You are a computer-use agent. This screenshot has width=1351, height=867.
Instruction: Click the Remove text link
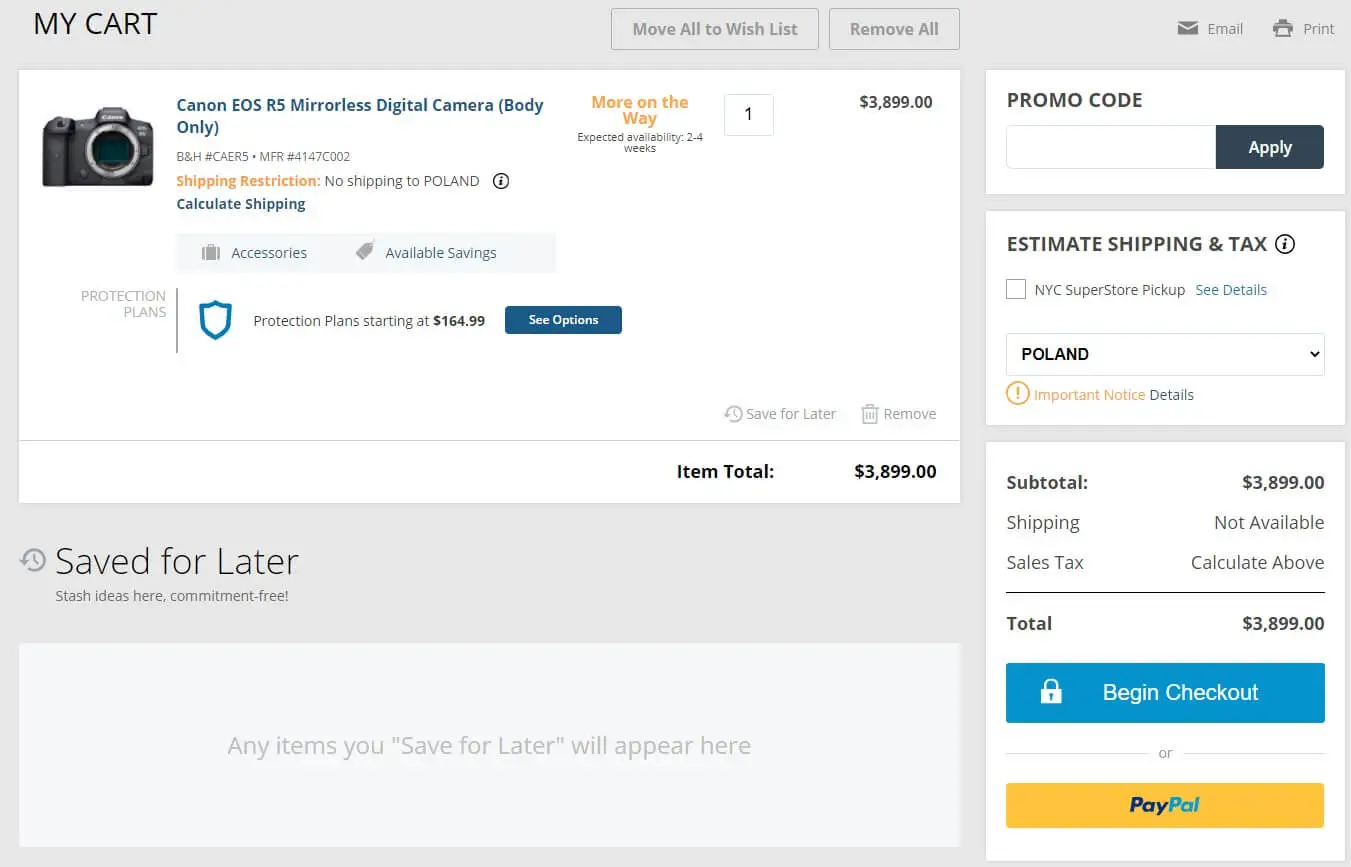pos(910,414)
